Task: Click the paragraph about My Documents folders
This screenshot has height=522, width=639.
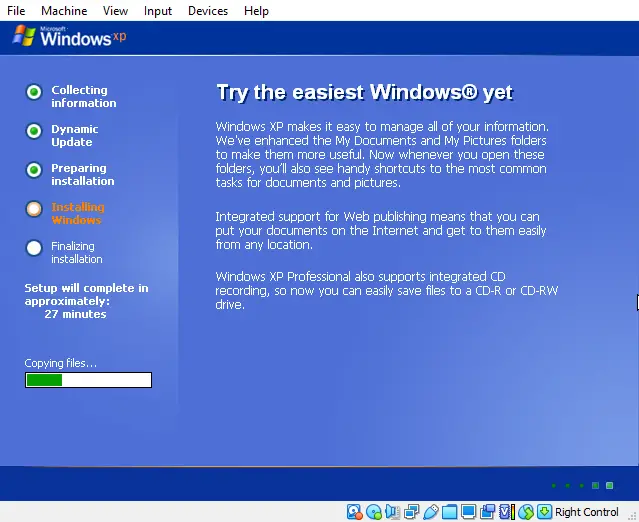Action: 382,154
